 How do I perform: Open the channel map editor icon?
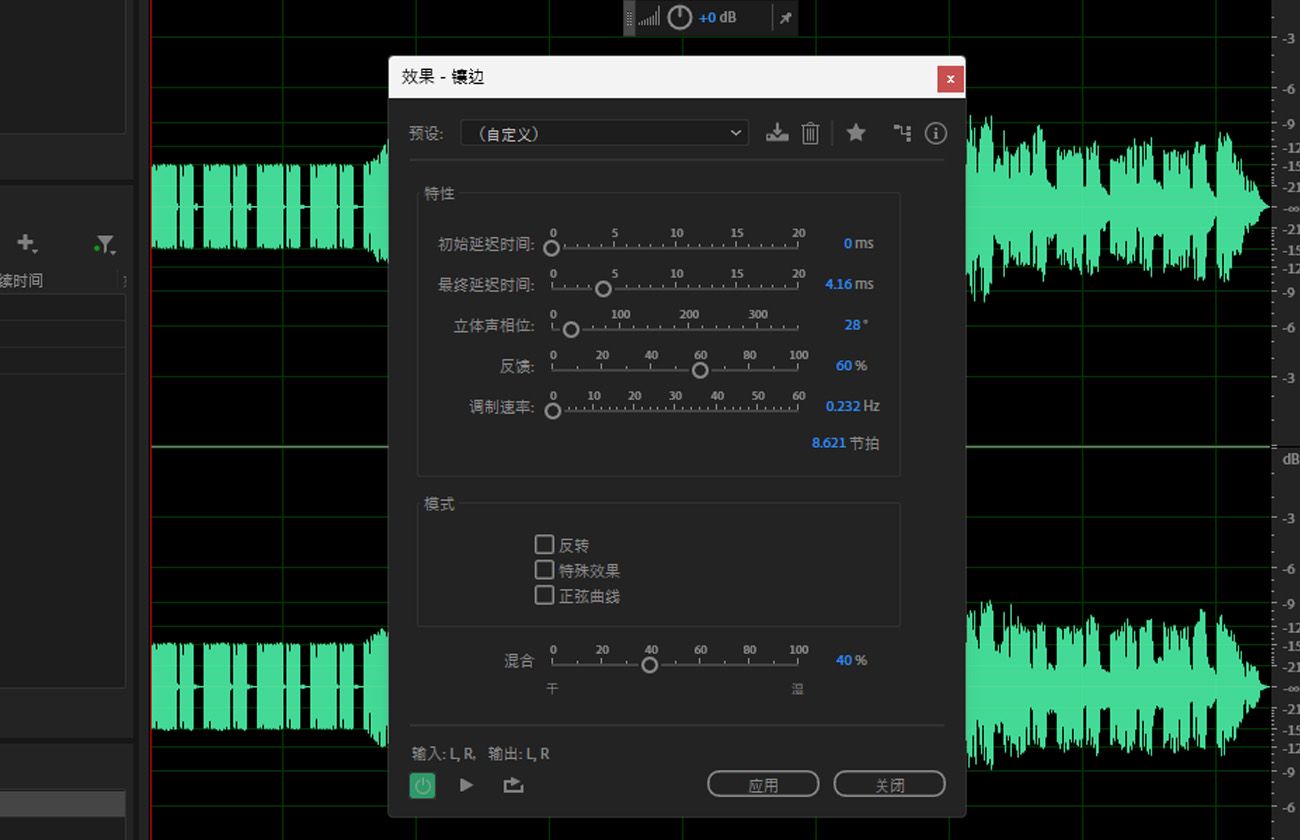pyautogui.click(x=902, y=132)
